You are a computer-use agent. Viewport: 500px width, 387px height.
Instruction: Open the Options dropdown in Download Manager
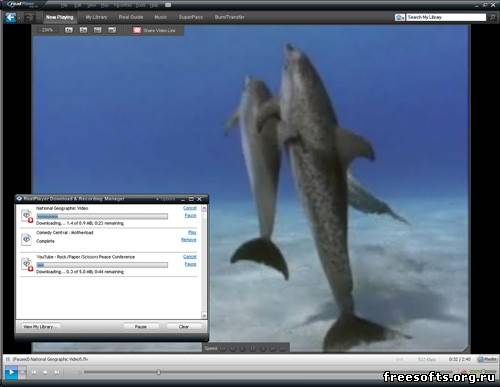pyautogui.click(x=166, y=199)
